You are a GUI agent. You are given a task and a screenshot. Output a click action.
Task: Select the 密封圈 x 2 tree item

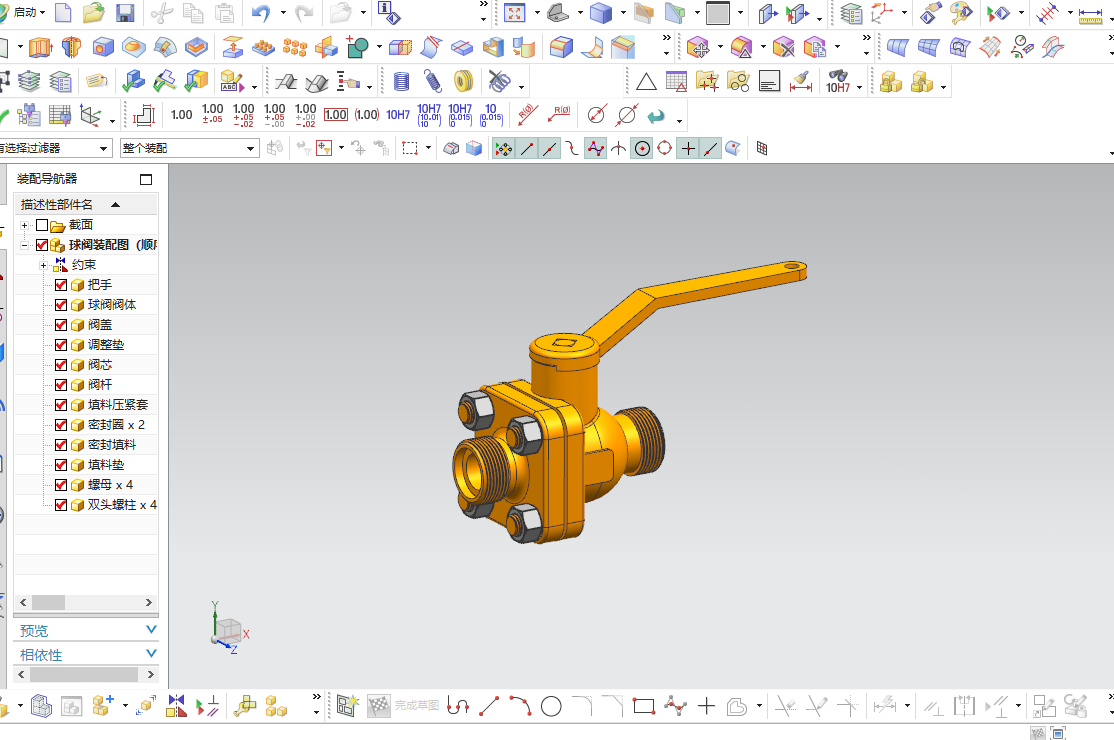pos(117,425)
